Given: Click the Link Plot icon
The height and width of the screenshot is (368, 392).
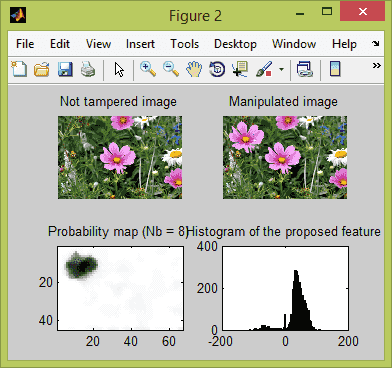Looking at the screenshot, I should pos(304,69).
